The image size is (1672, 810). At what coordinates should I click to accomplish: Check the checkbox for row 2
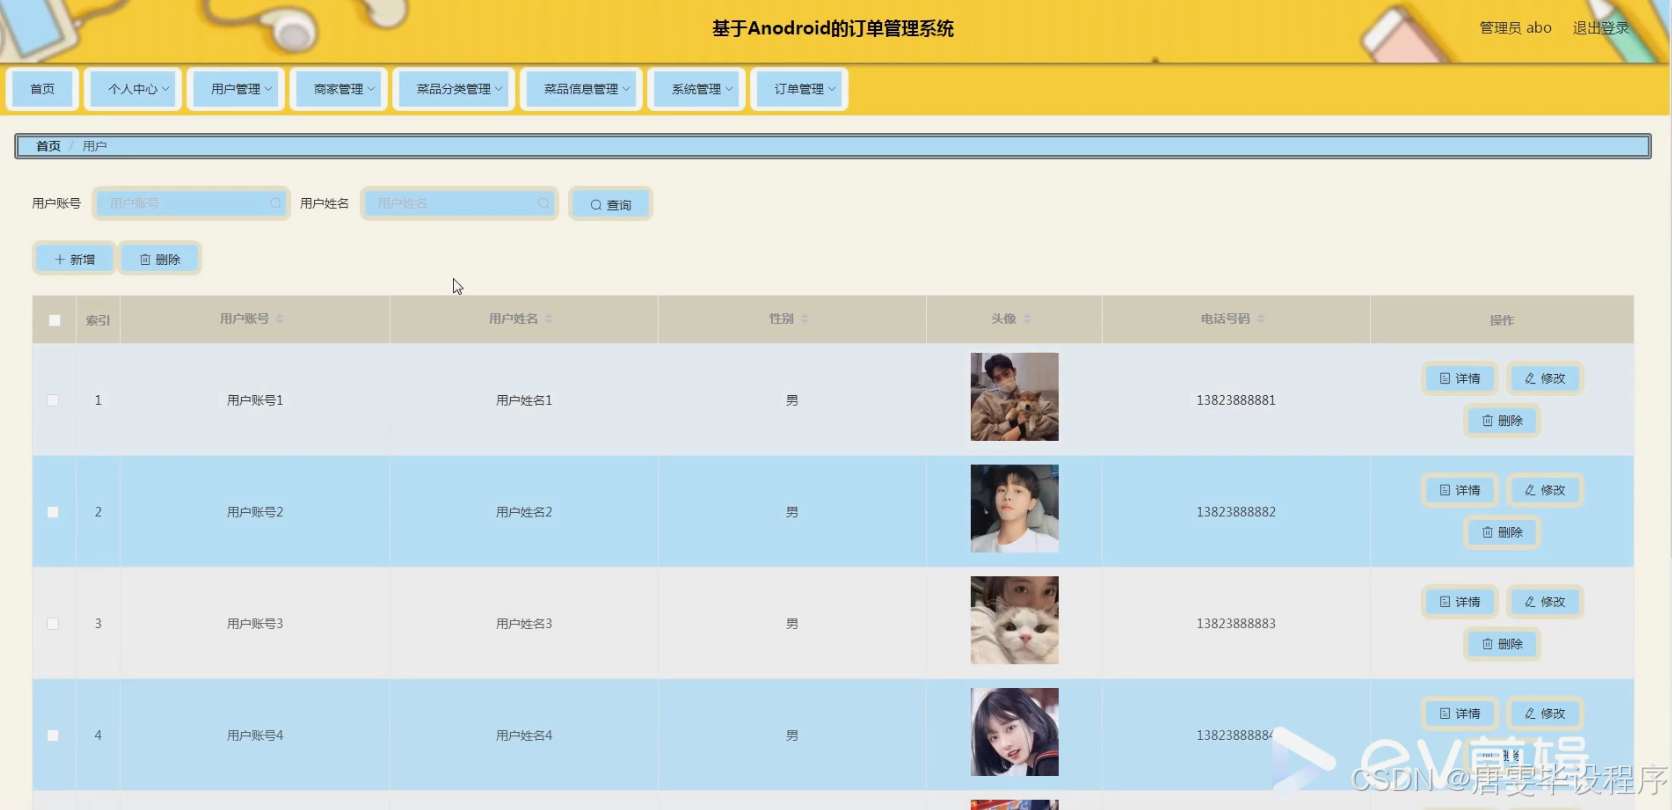(x=53, y=512)
